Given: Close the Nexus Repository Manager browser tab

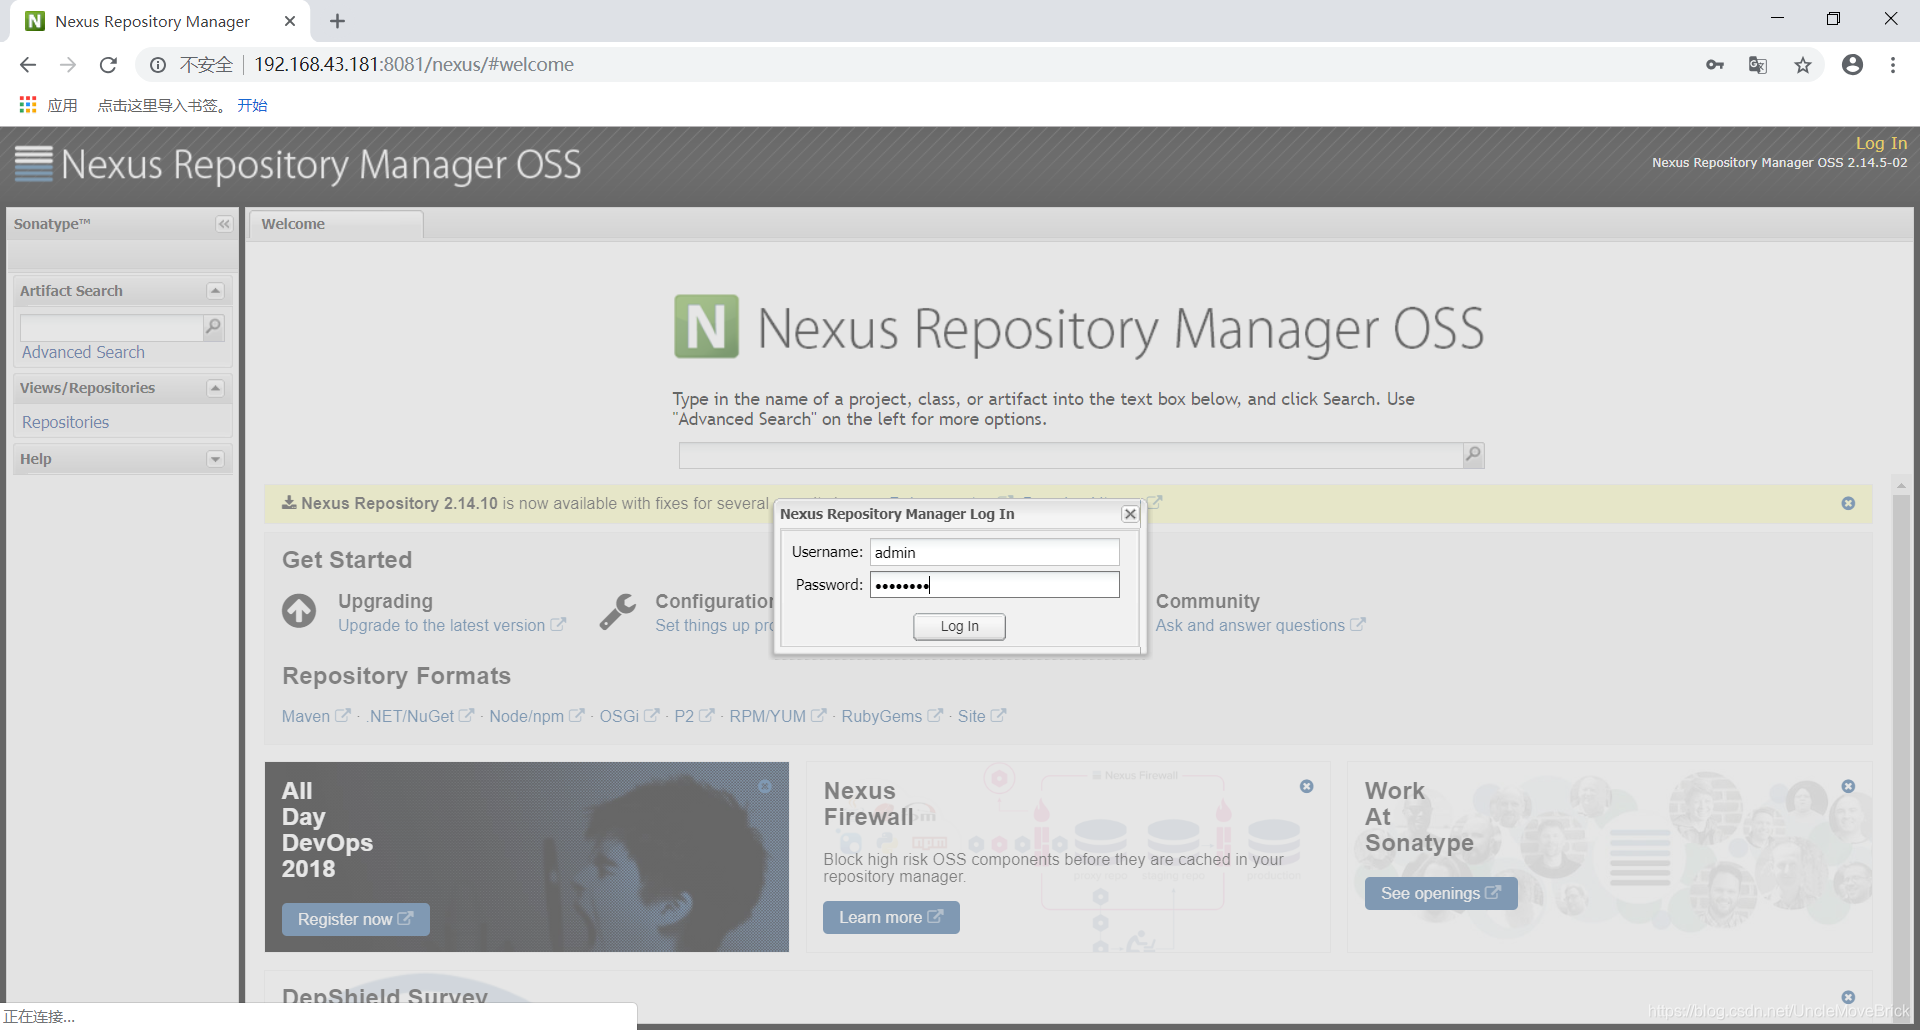Looking at the screenshot, I should point(290,21).
